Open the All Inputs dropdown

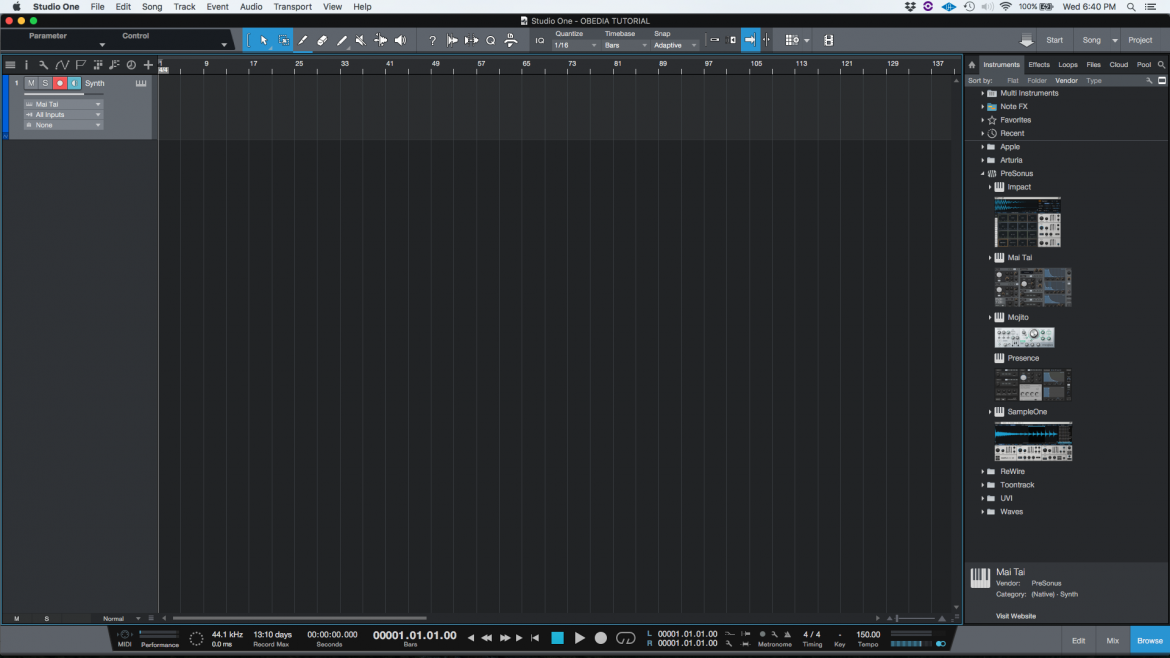click(63, 115)
